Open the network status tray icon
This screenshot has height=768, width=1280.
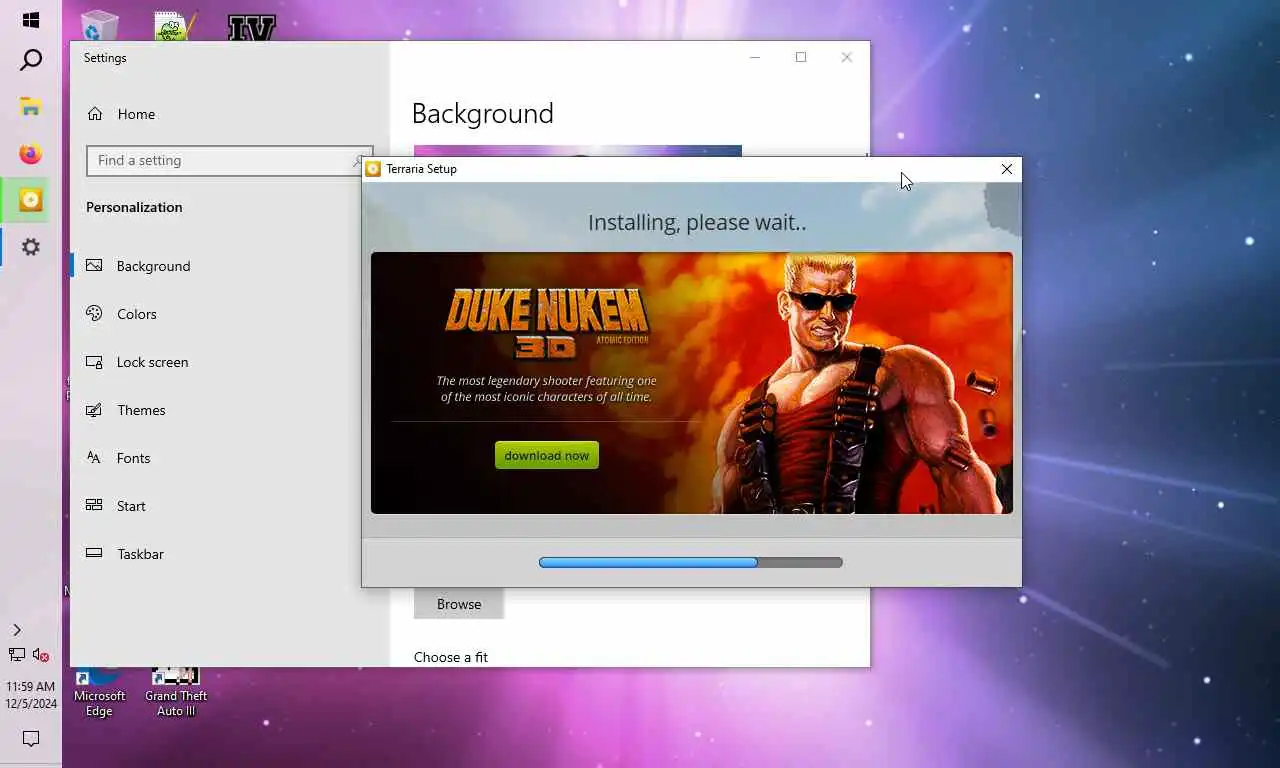click(x=17, y=655)
